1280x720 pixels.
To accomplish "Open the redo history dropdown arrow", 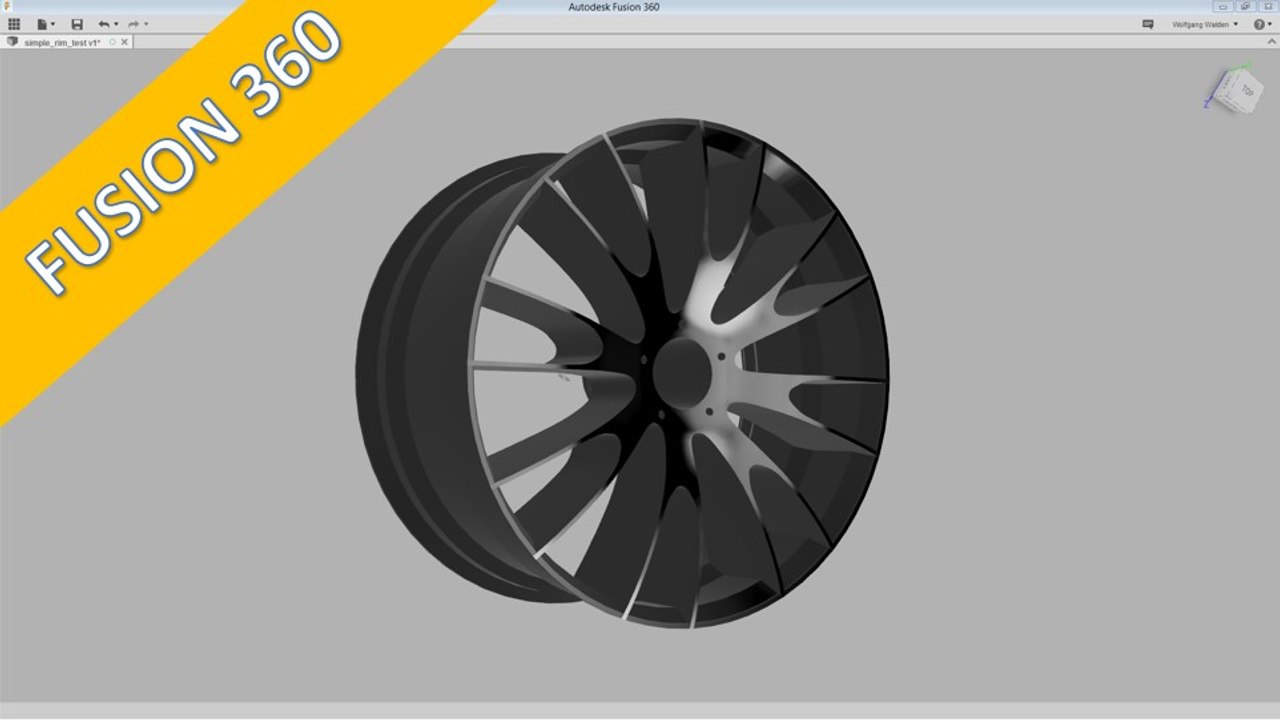I will (146, 24).
